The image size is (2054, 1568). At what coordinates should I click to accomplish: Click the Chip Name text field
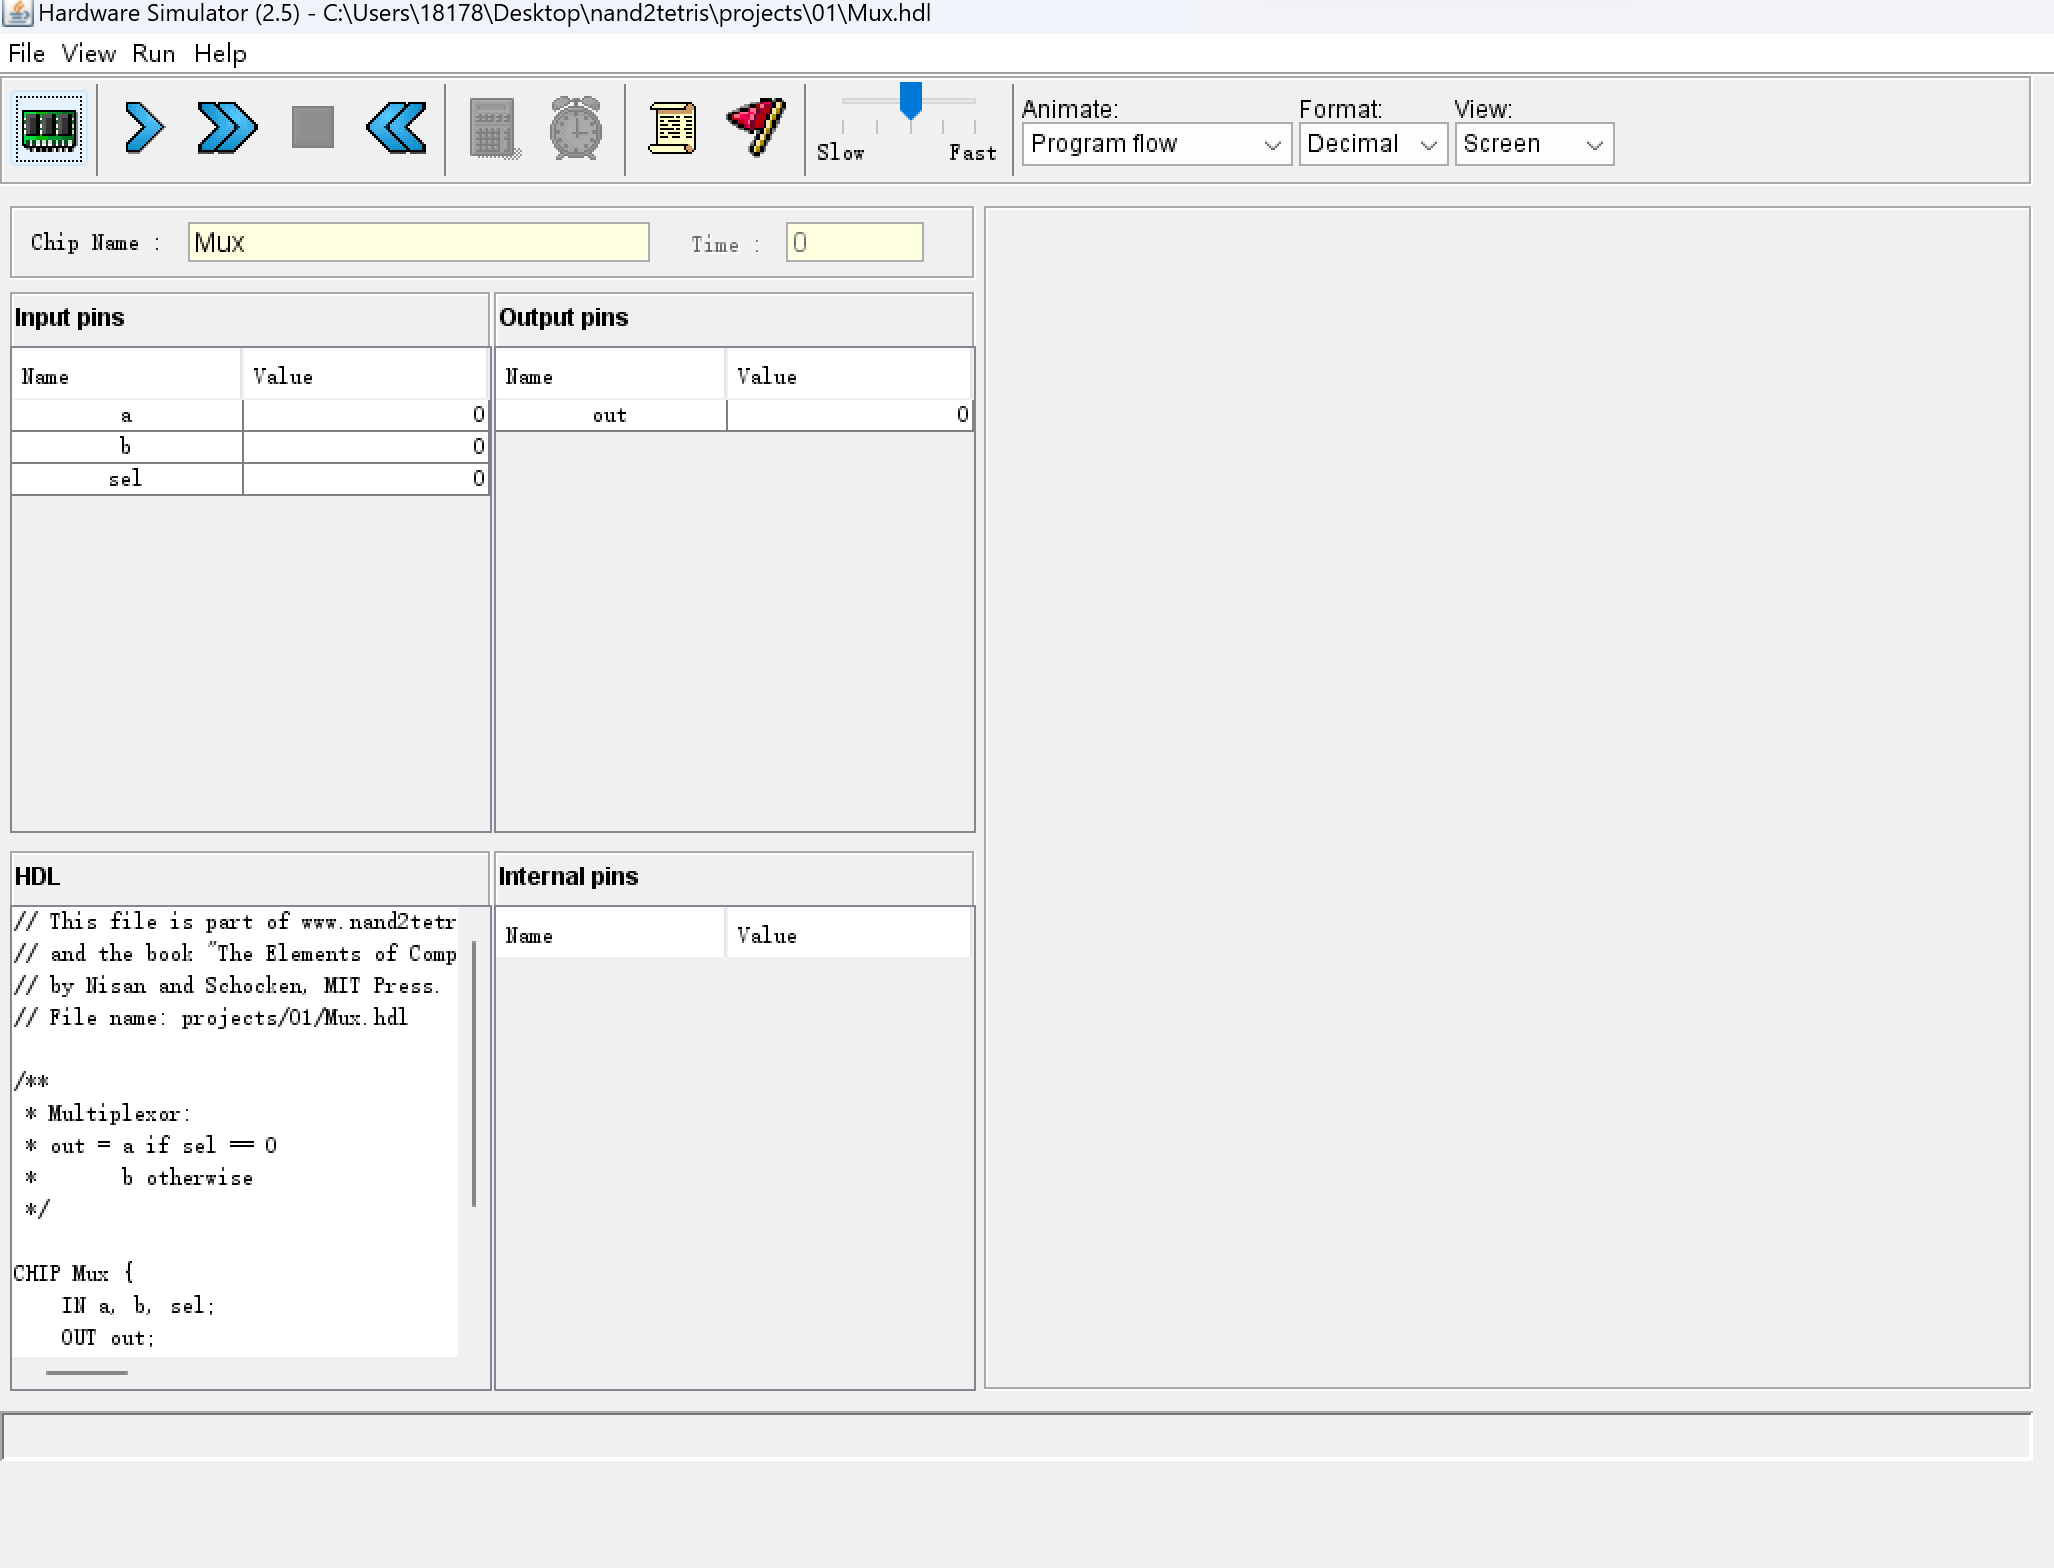pyautogui.click(x=418, y=243)
